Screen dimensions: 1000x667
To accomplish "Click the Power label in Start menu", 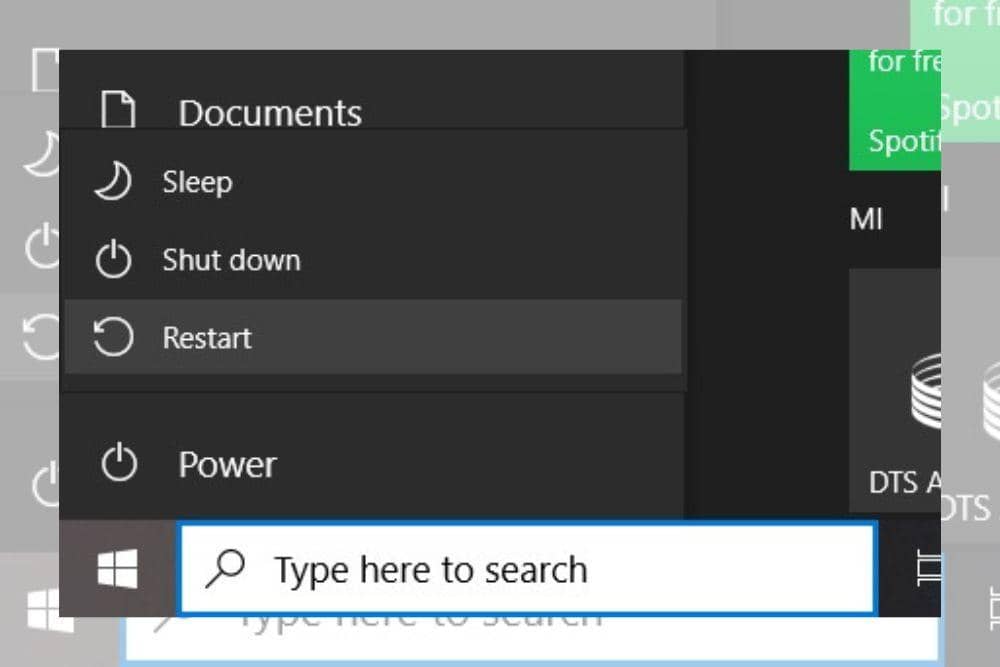I will tap(227, 464).
